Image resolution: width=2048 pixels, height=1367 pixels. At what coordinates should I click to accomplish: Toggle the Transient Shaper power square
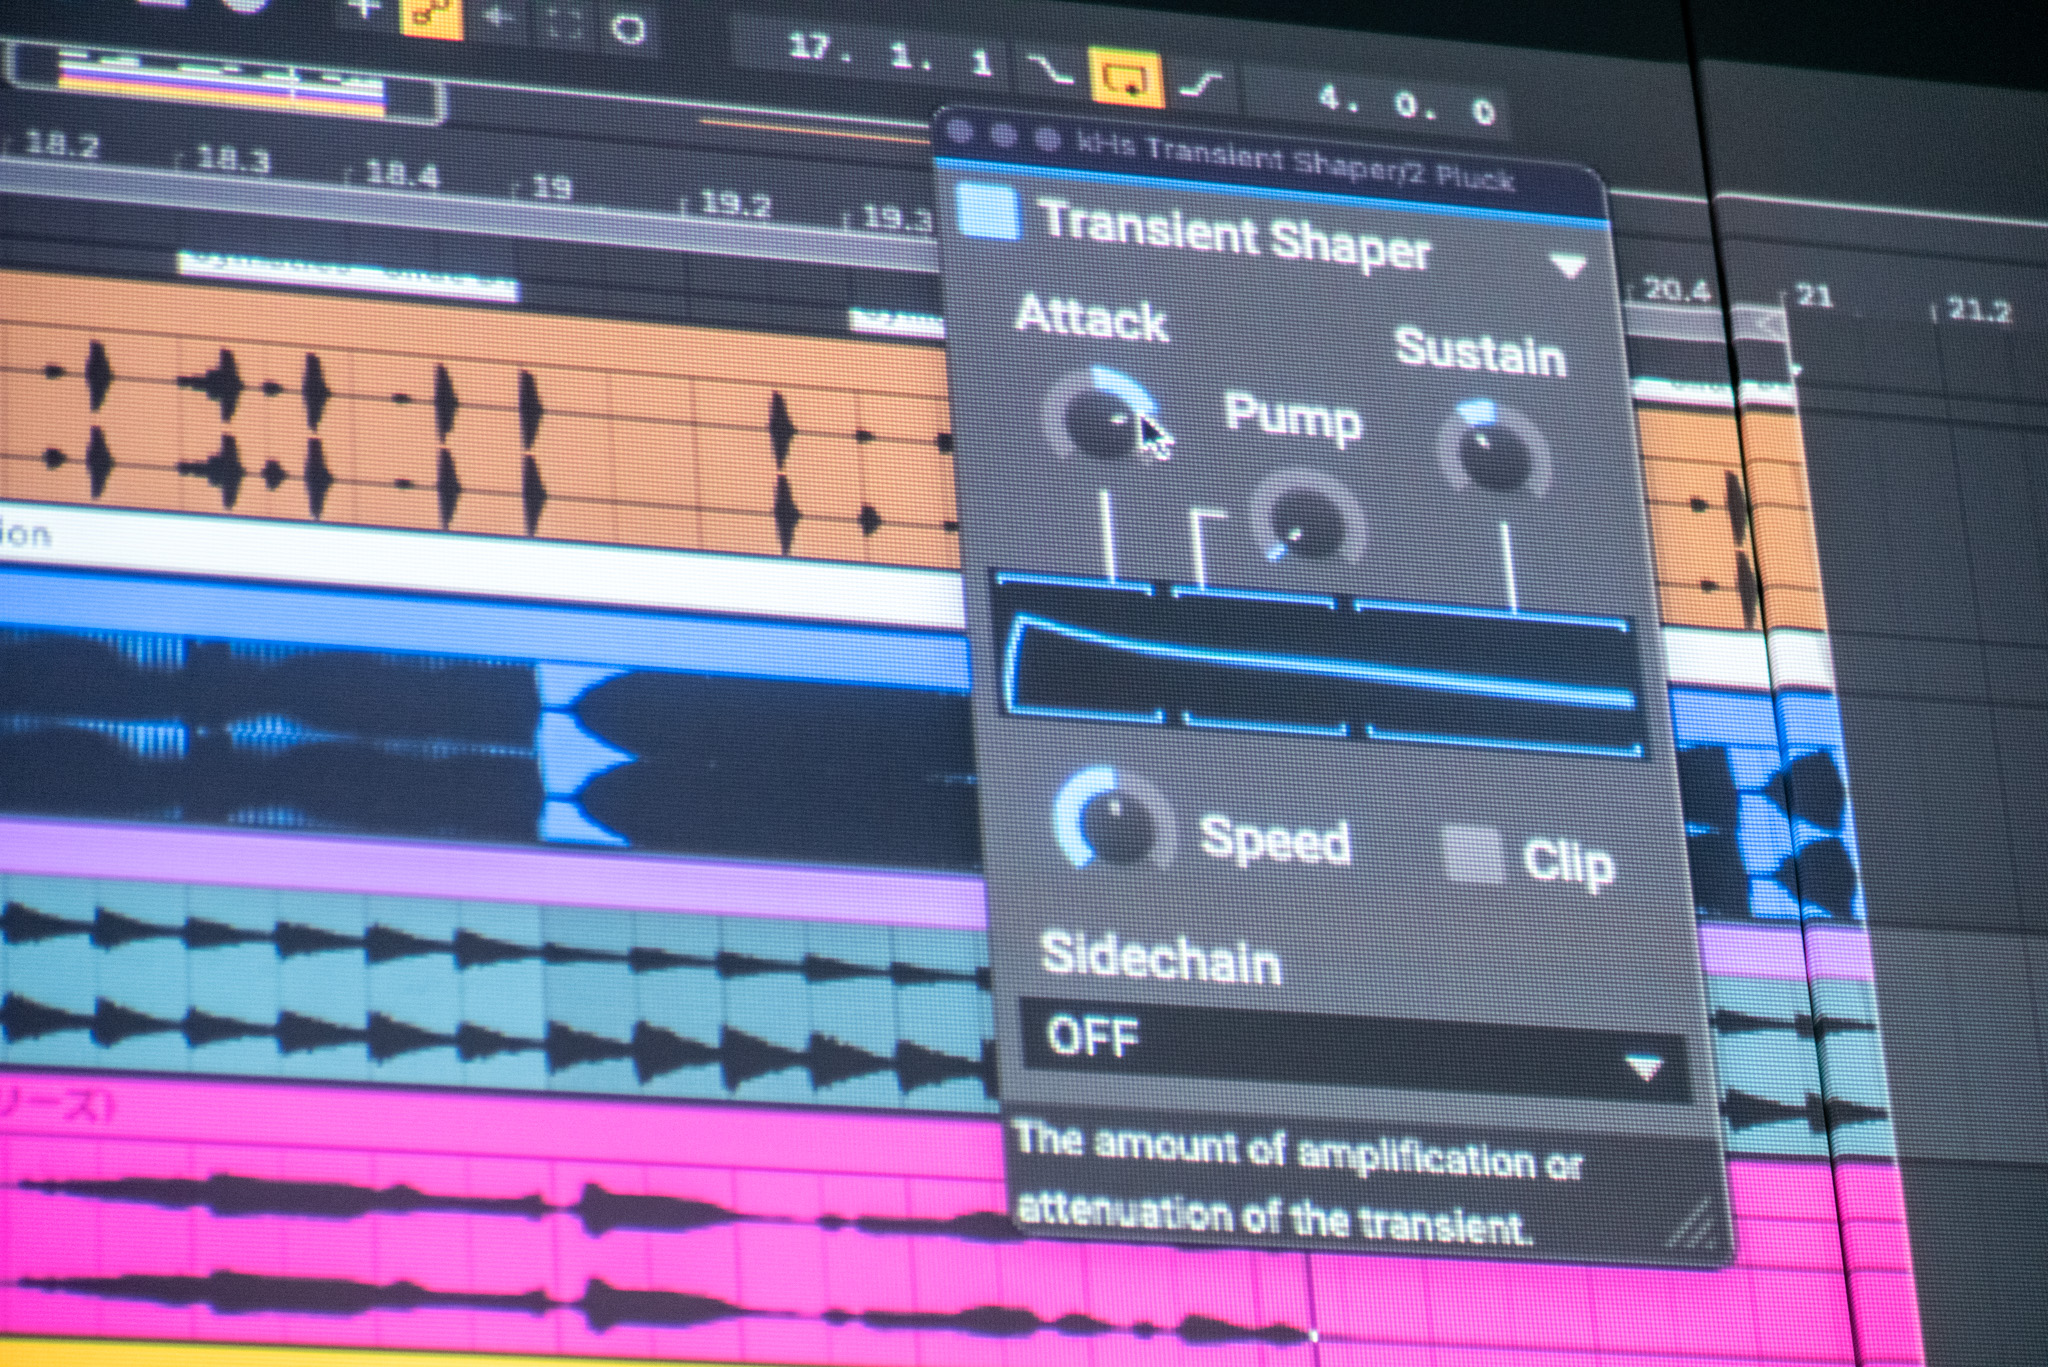click(x=988, y=212)
